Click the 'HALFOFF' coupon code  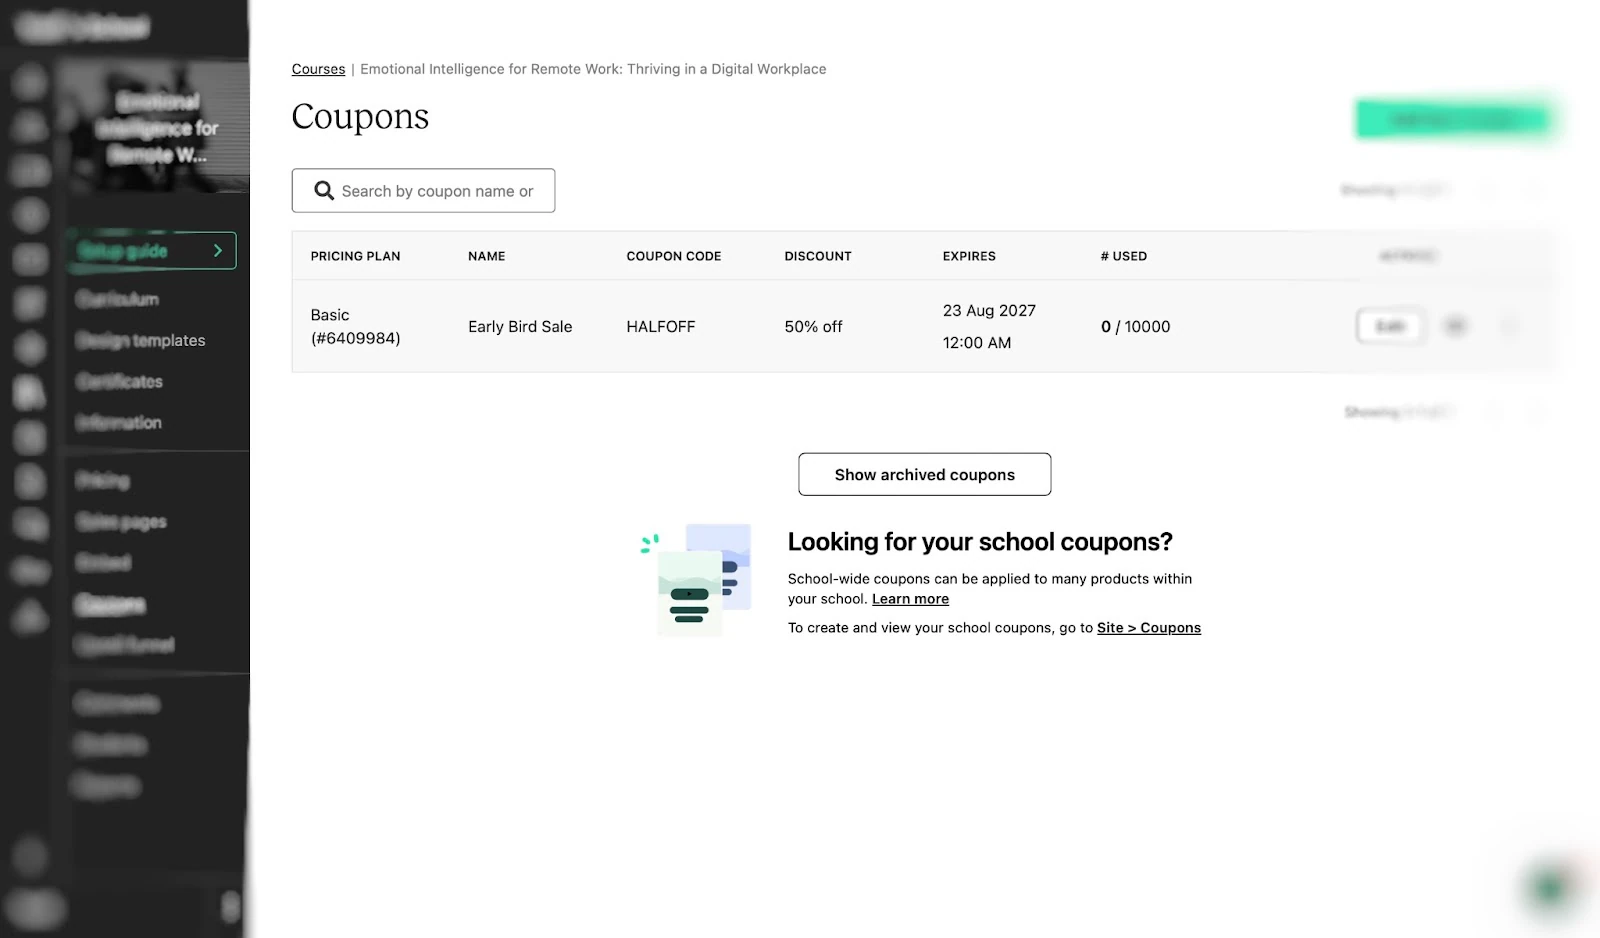click(x=660, y=326)
